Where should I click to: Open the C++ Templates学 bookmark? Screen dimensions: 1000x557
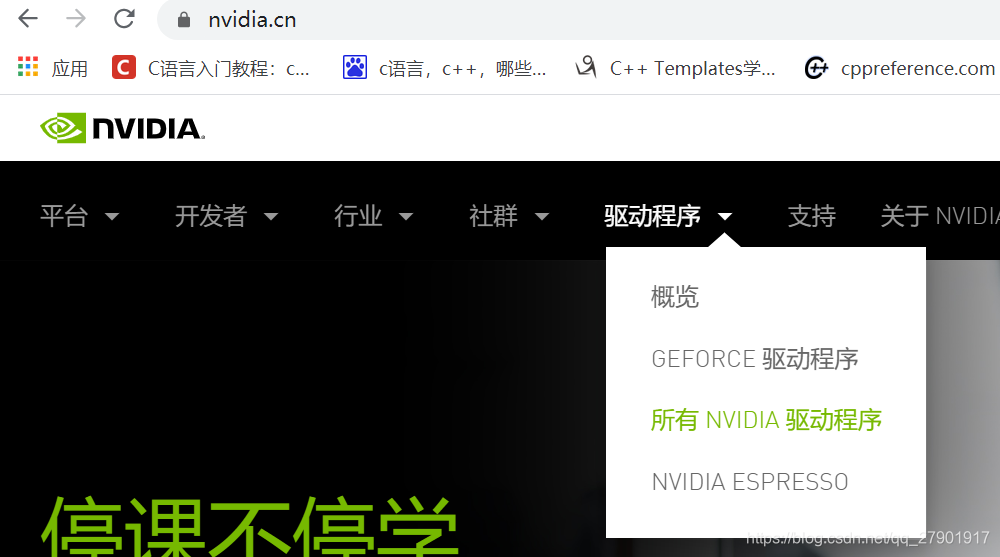point(675,68)
